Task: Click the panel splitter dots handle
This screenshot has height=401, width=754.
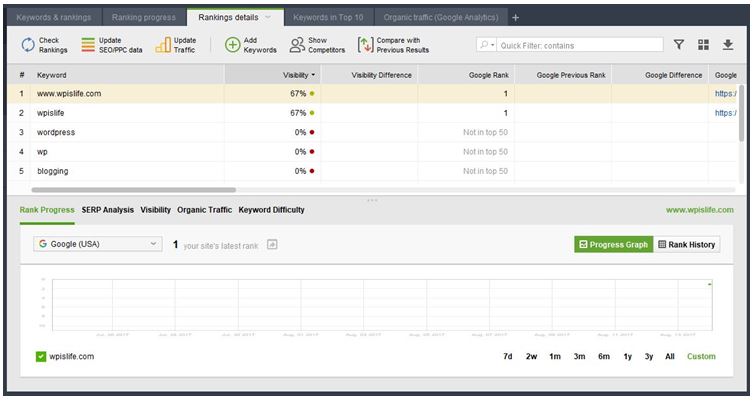Action: click(x=372, y=200)
